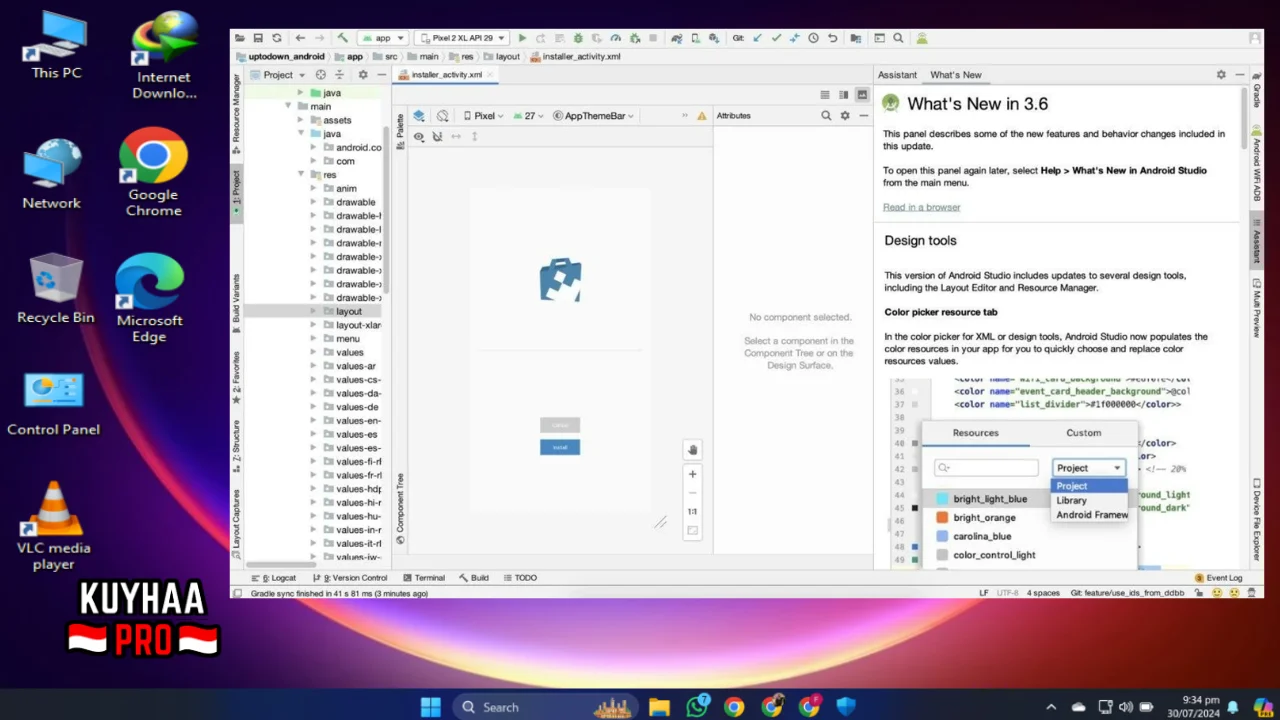Image resolution: width=1280 pixels, height=720 pixels.
Task: Open the Pixel 2 XL API 29 device dropdown
Action: (462, 38)
